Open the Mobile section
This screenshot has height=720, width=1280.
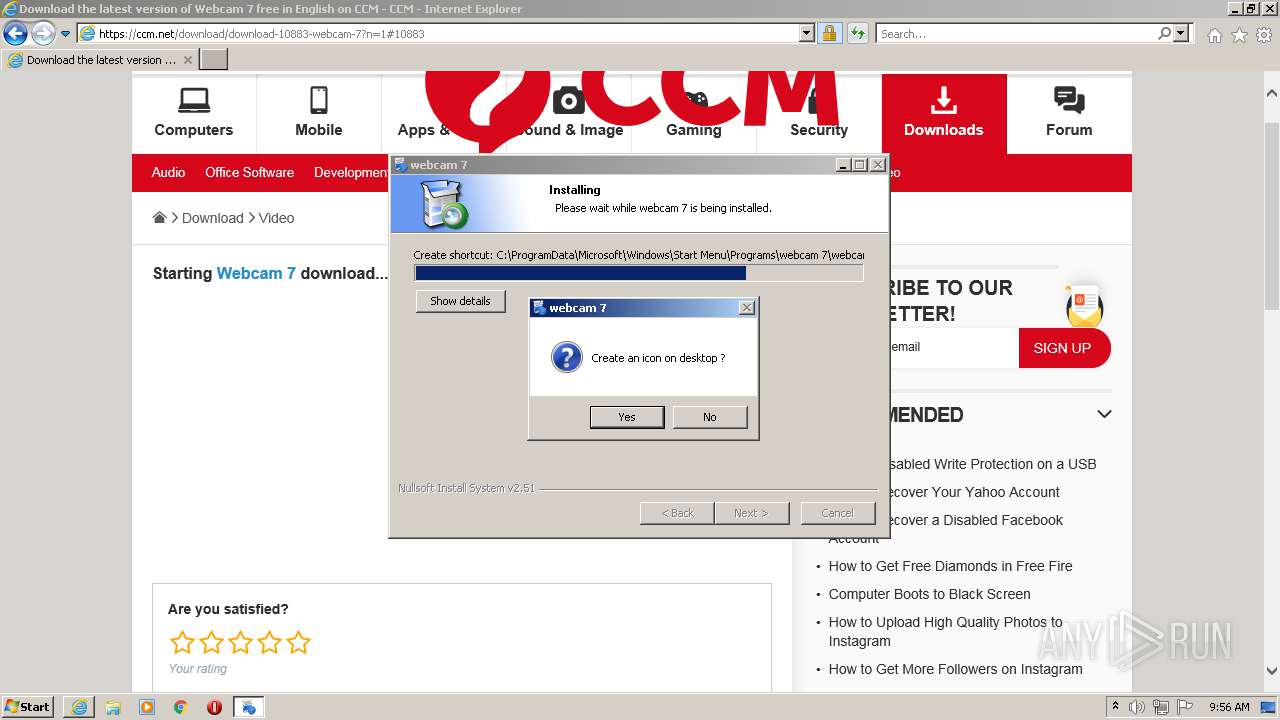[318, 113]
